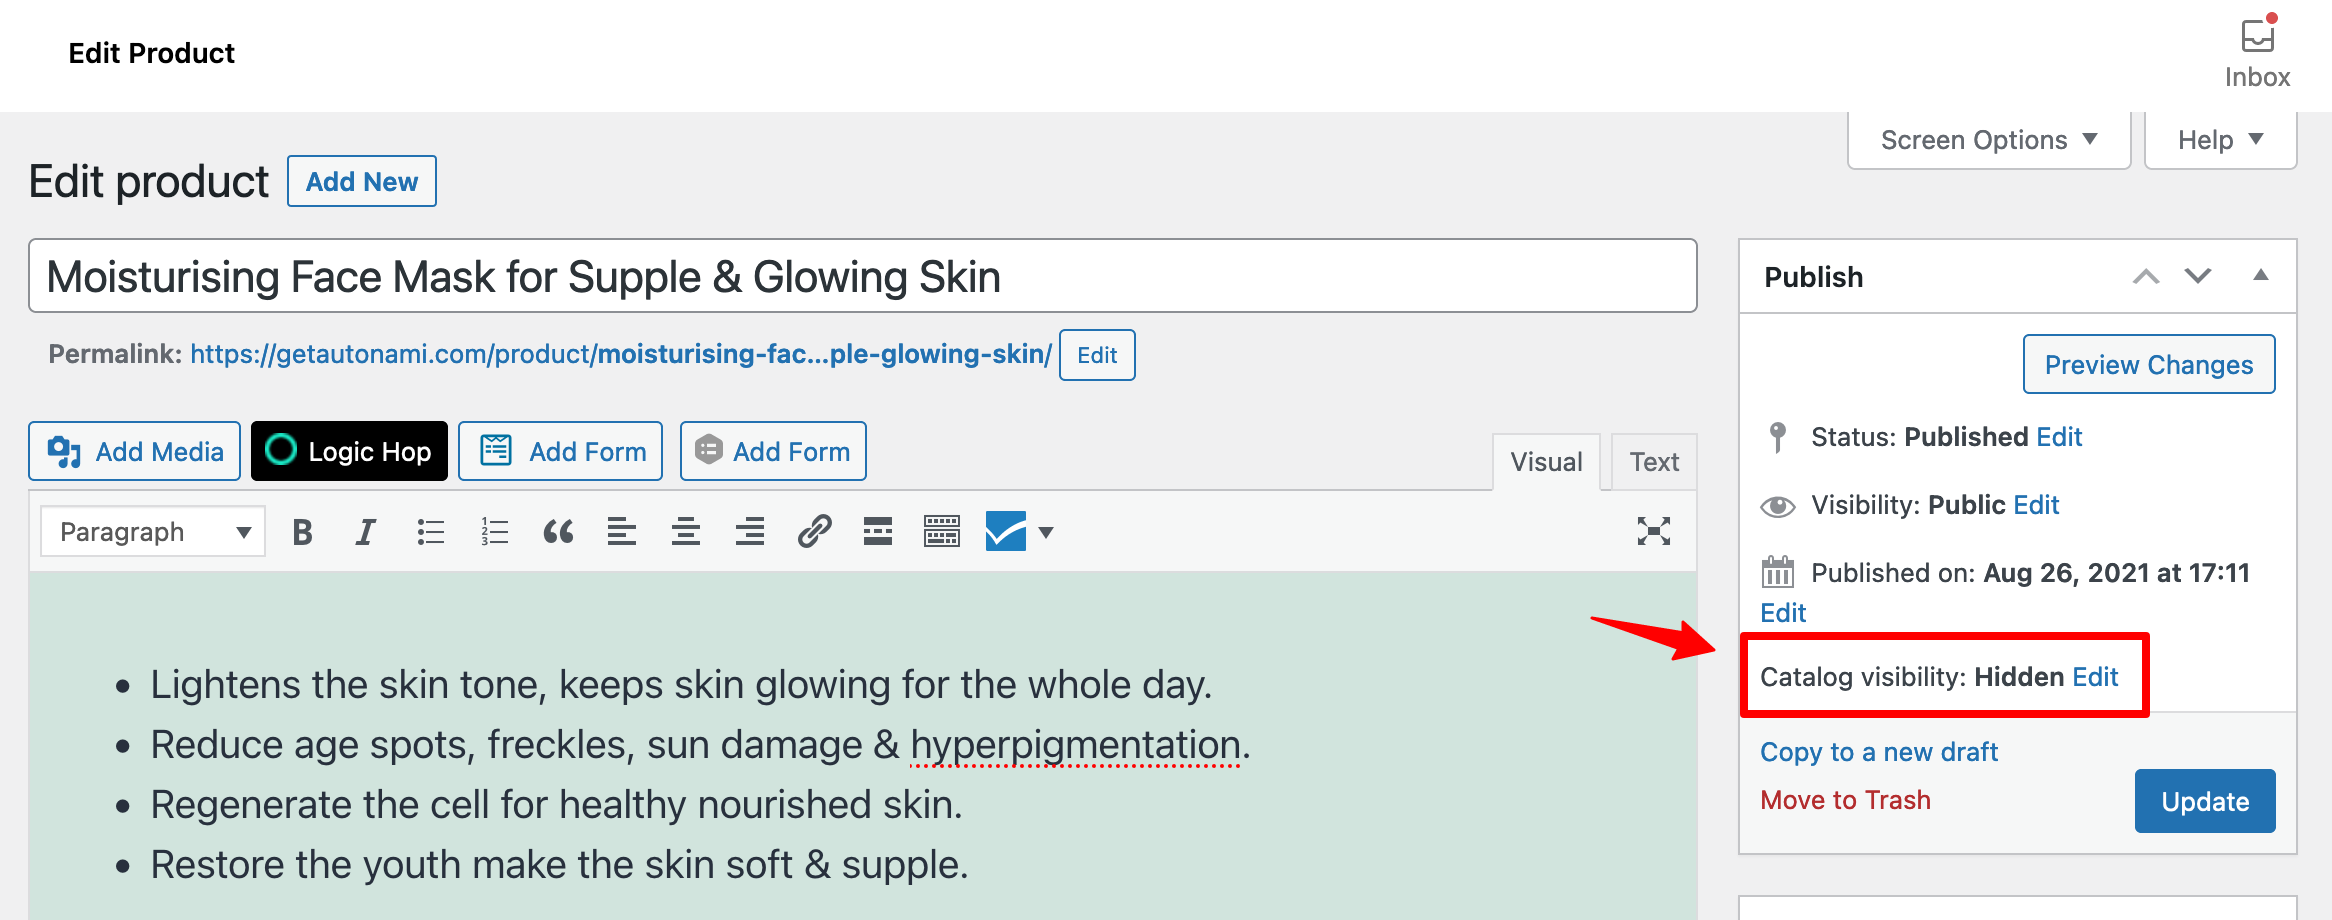2332x920 pixels.
Task: Toggle the kitchen sink toolbar
Action: point(941,531)
